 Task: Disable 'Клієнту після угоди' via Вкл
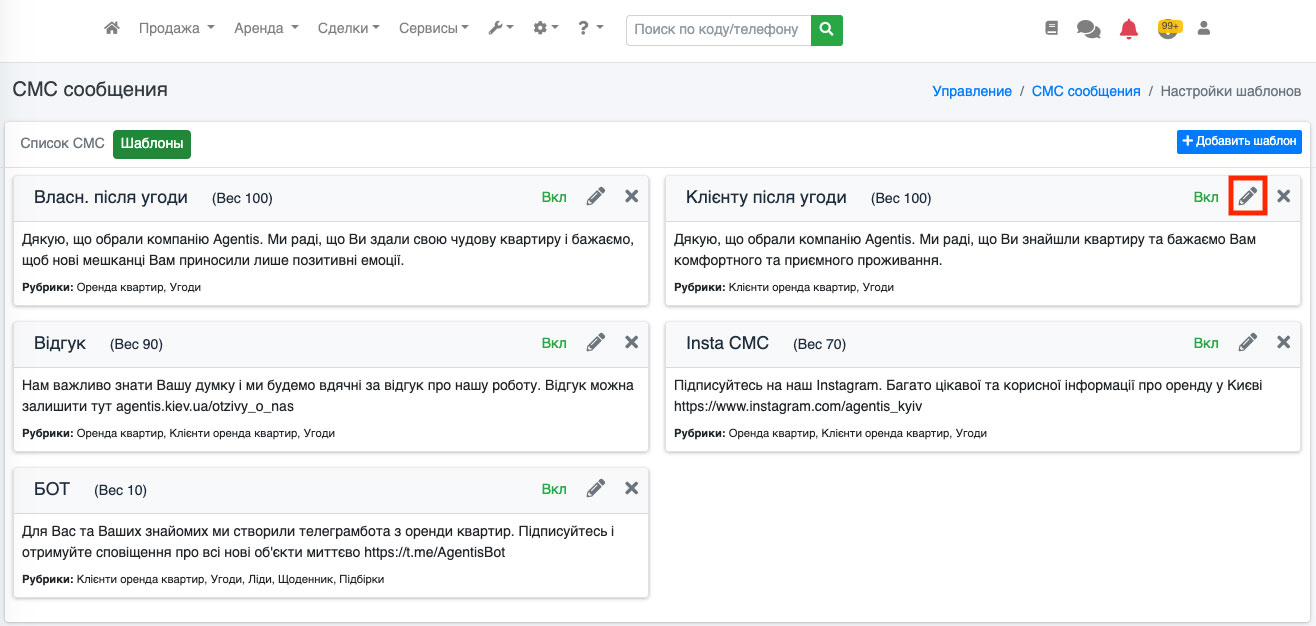(1206, 197)
